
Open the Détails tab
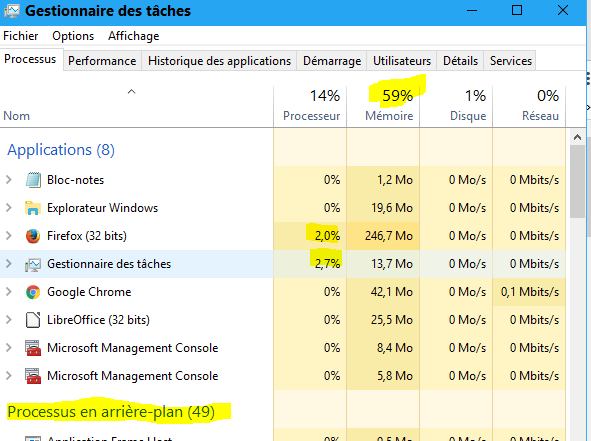[460, 61]
